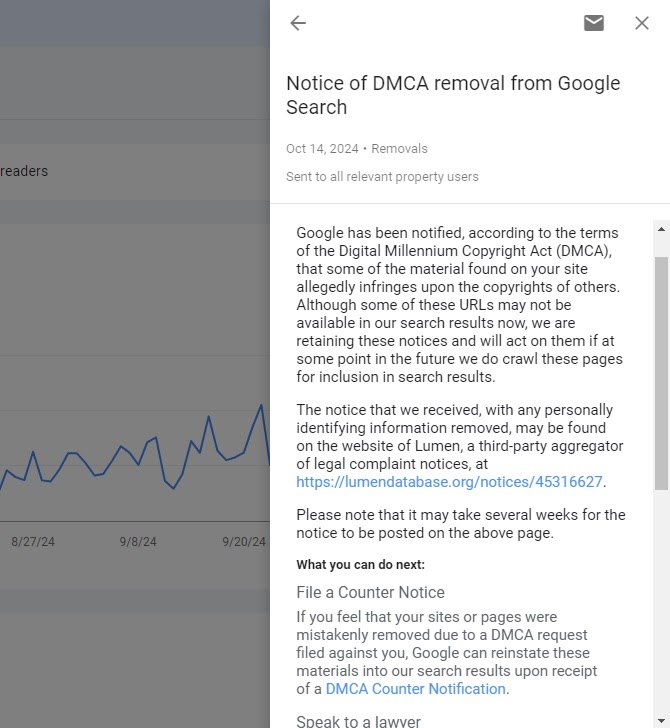The height and width of the screenshot is (728, 670).
Task: Click the Oct 14, 2024 date
Action: pyautogui.click(x=322, y=149)
